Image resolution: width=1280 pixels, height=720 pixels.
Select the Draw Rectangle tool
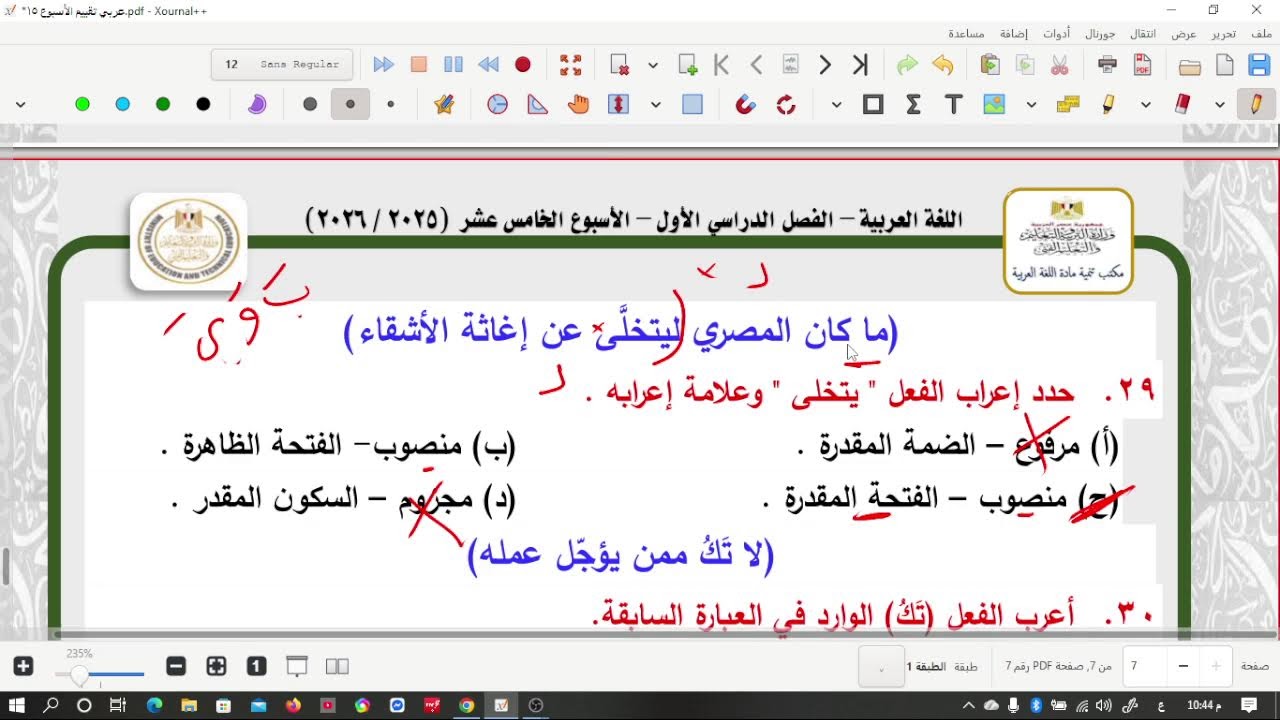(x=873, y=104)
